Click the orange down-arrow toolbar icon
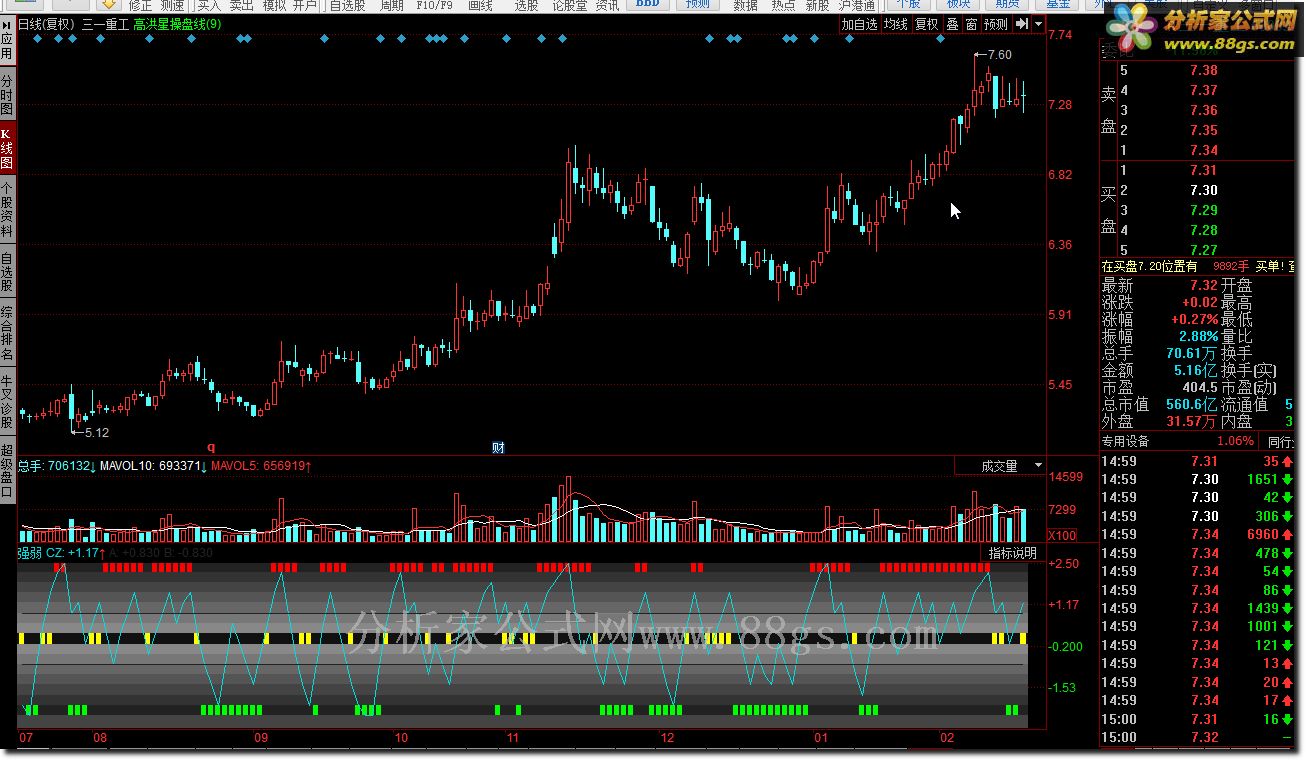This screenshot has width=1306, height=760. coord(108,4)
